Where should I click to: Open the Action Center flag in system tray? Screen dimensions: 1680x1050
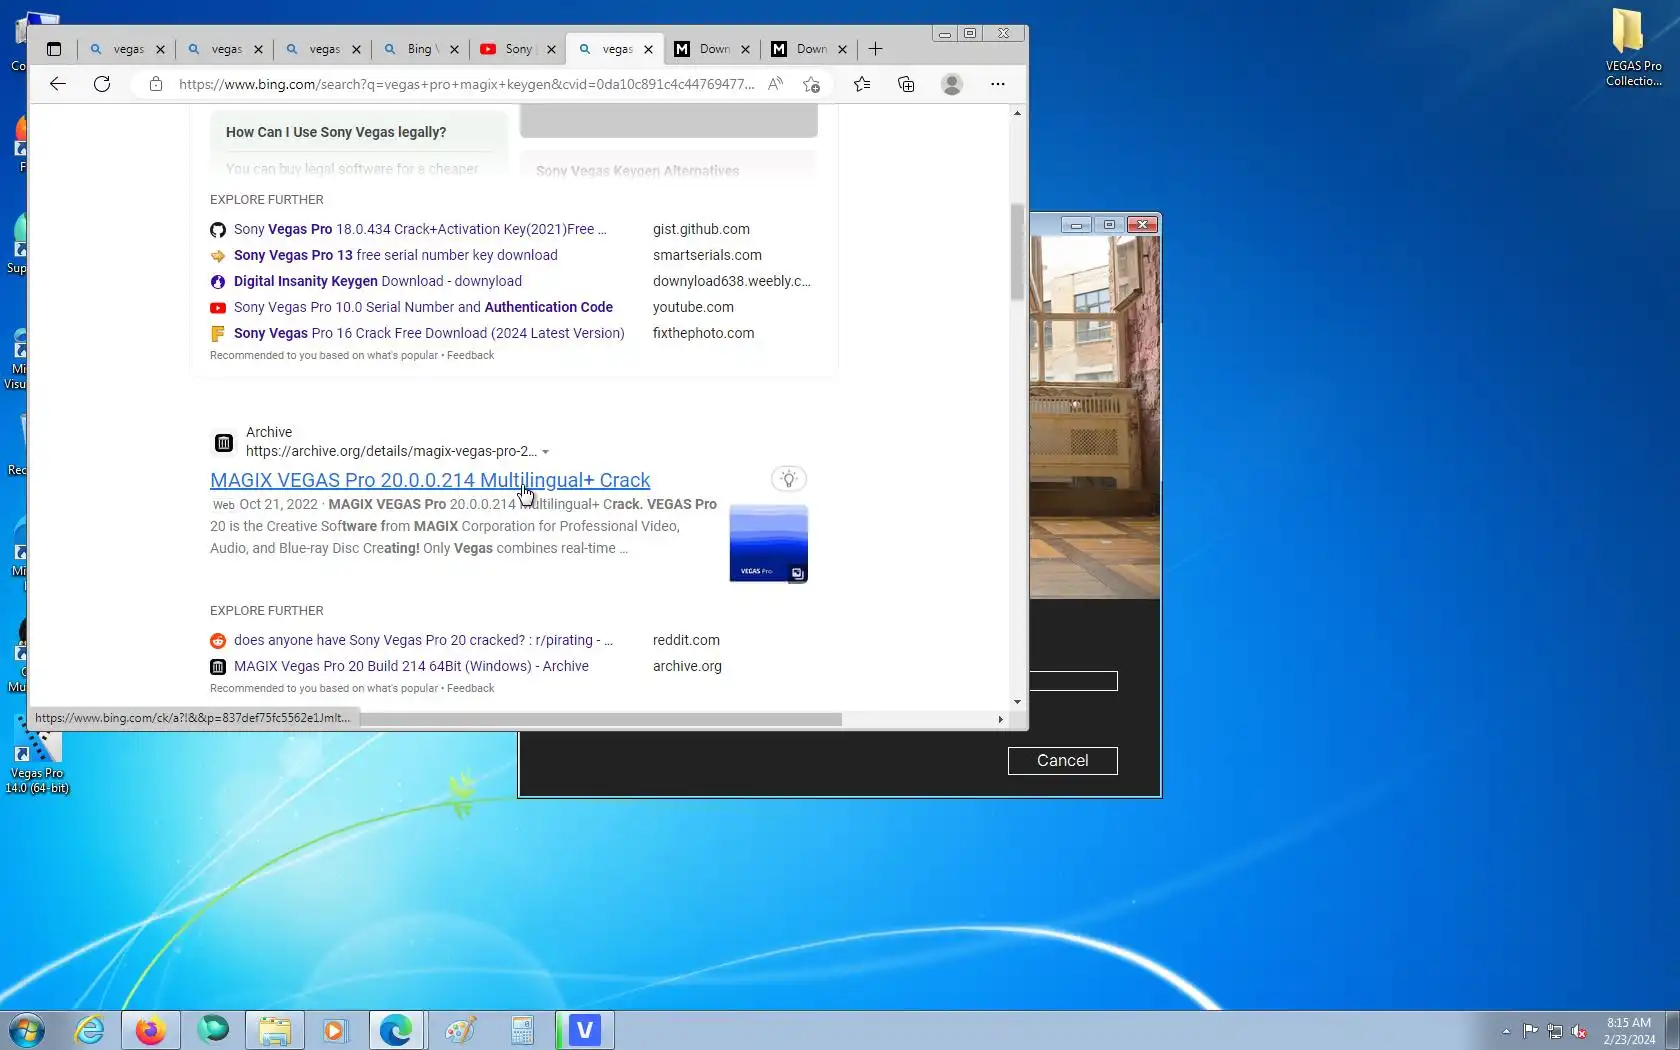tap(1531, 1031)
